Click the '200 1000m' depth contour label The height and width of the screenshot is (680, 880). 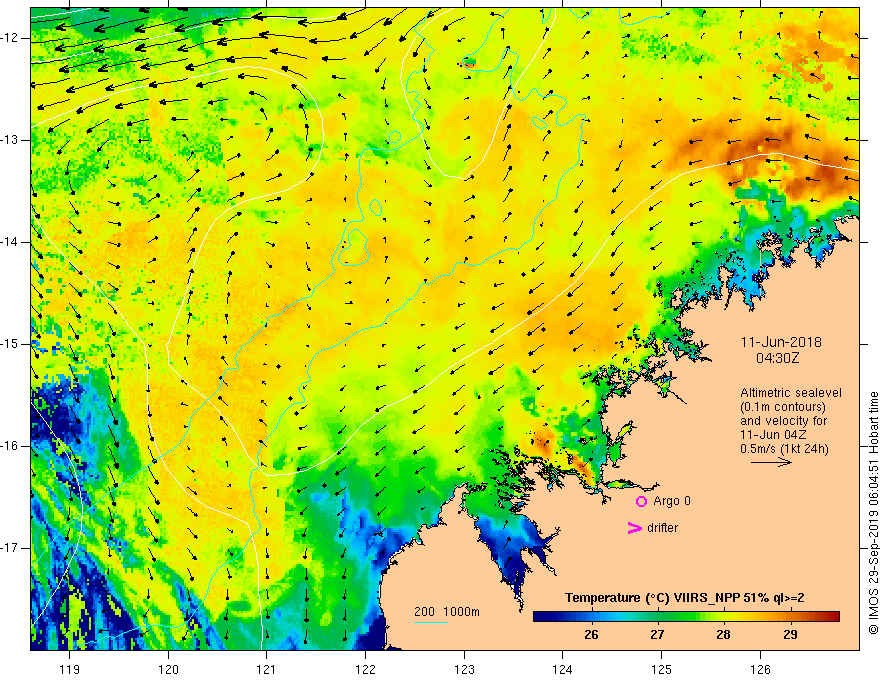[447, 612]
